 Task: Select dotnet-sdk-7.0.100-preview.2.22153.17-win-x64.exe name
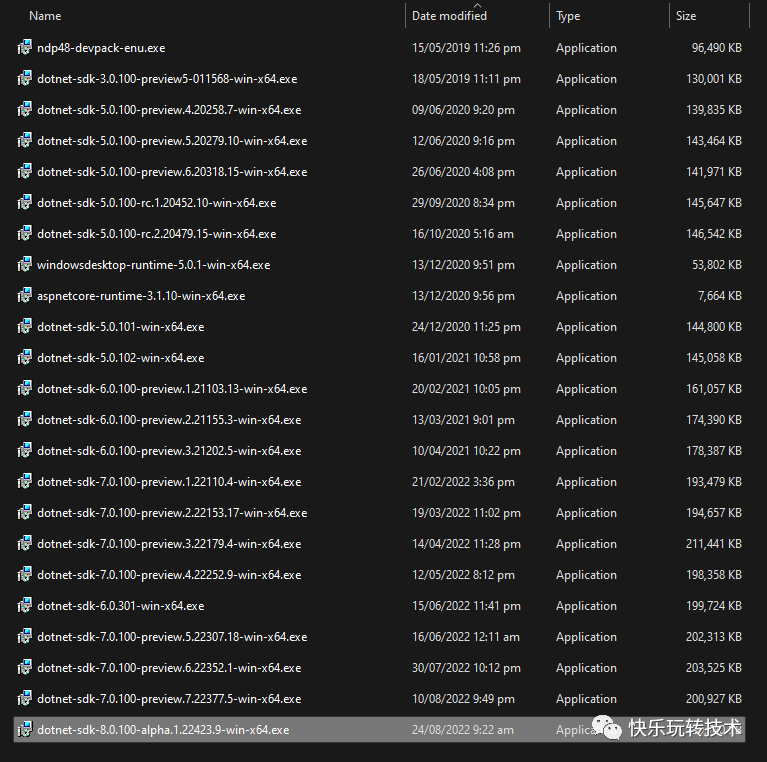[x=172, y=513]
